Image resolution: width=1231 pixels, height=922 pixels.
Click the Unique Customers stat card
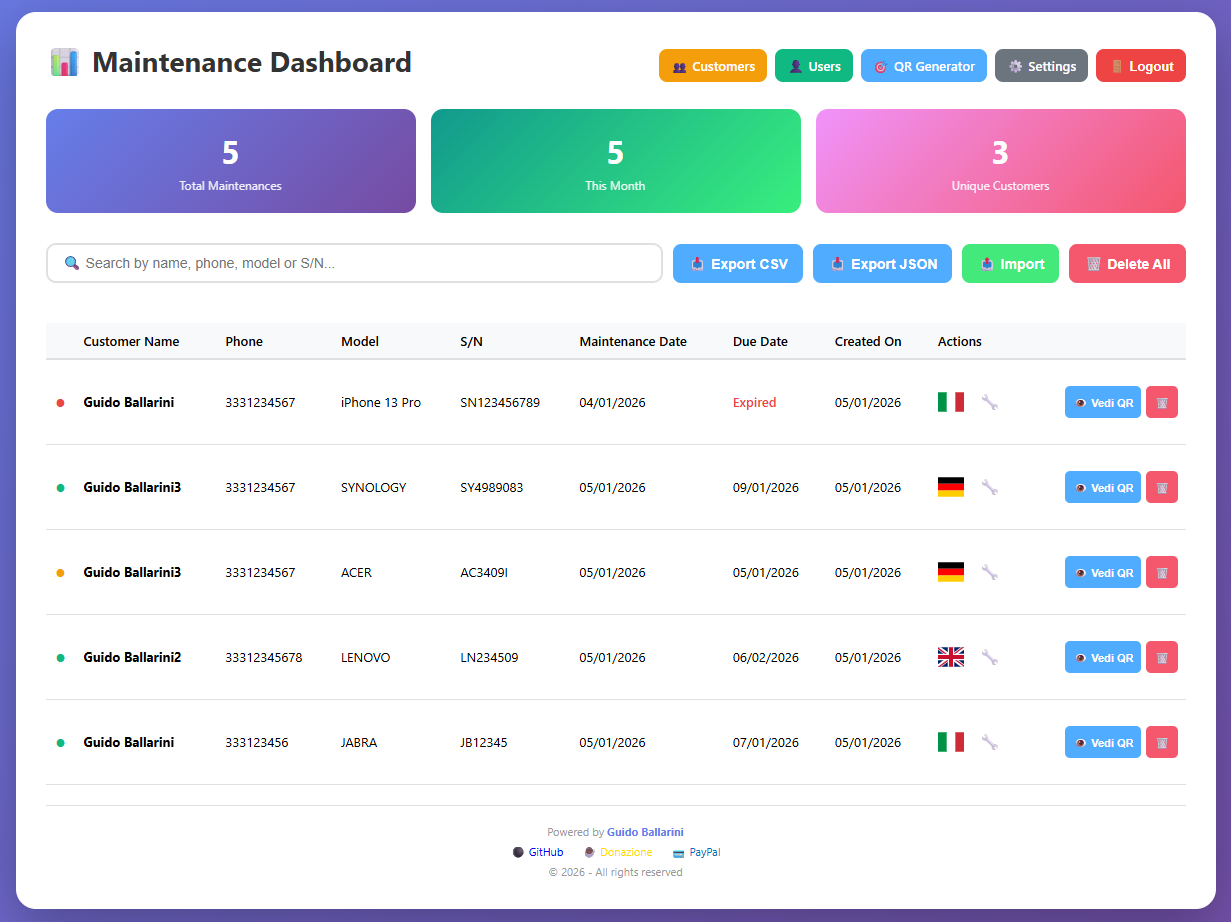click(1001, 161)
